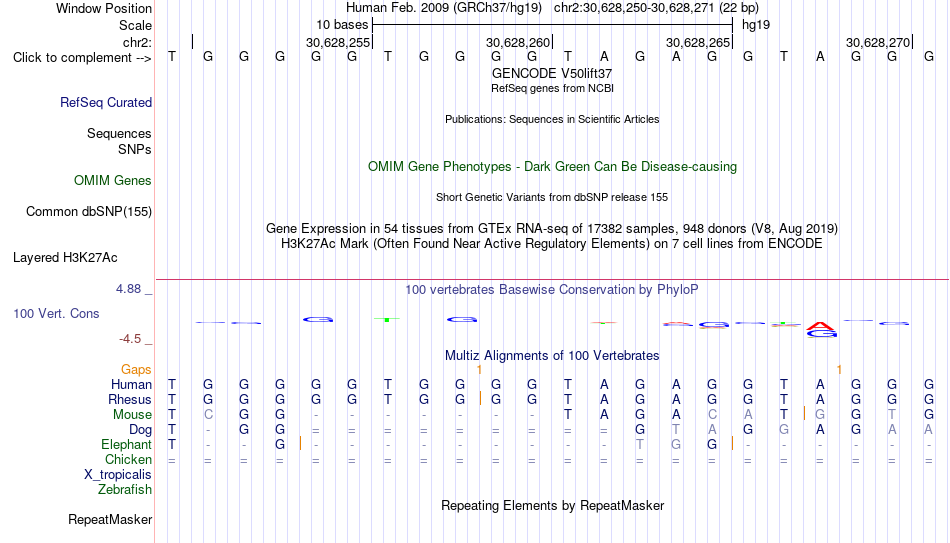Click the GENCODE V50lift37 track title
Image resolution: width=950 pixels, height=543 pixels.
tap(552, 73)
